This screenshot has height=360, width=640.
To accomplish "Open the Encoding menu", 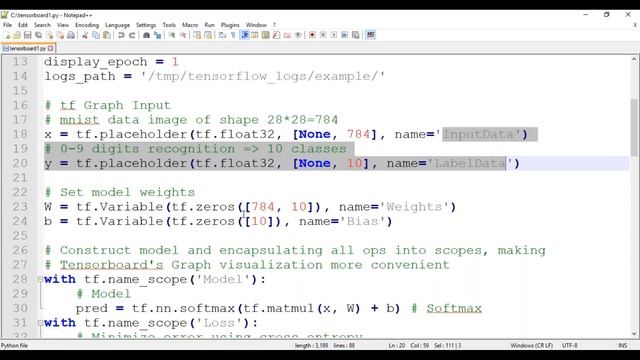I will [x=87, y=25].
